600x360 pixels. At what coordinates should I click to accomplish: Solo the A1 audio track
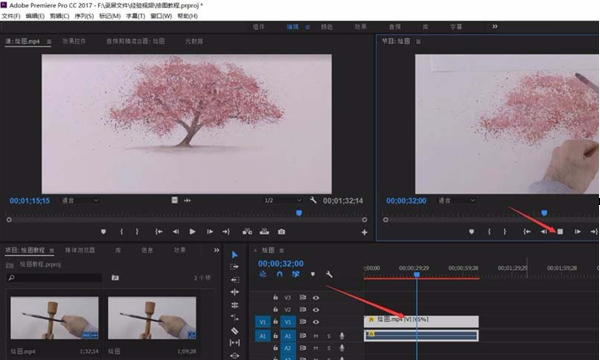[x=329, y=336]
